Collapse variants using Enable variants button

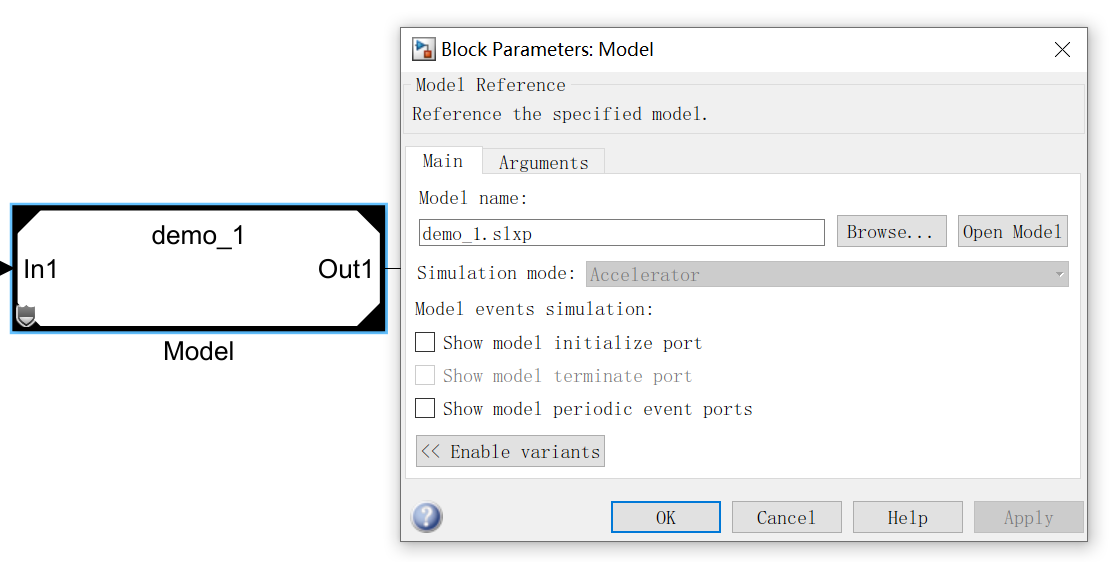510,451
